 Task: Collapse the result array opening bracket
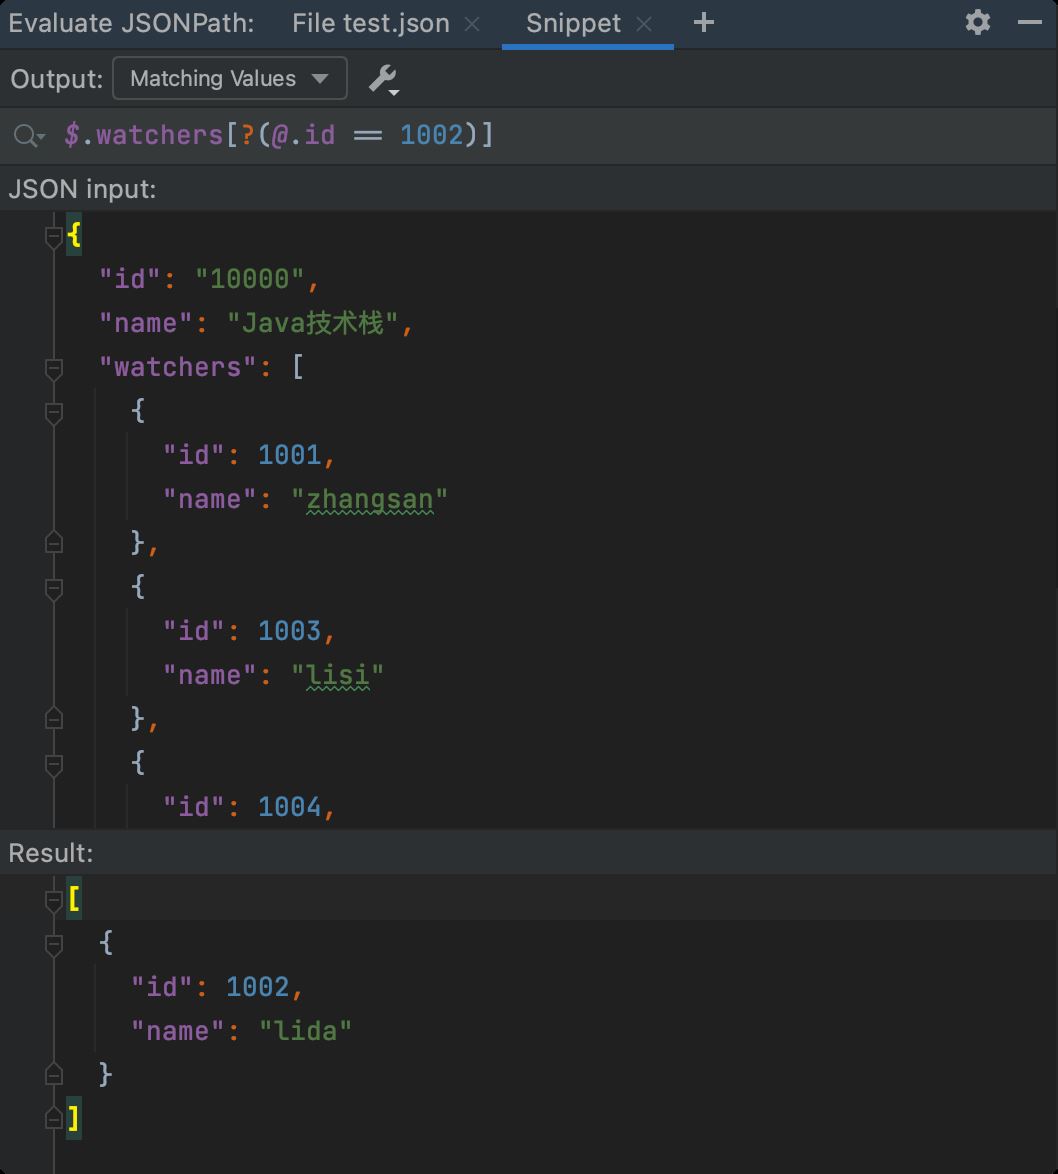pyautogui.click(x=54, y=900)
